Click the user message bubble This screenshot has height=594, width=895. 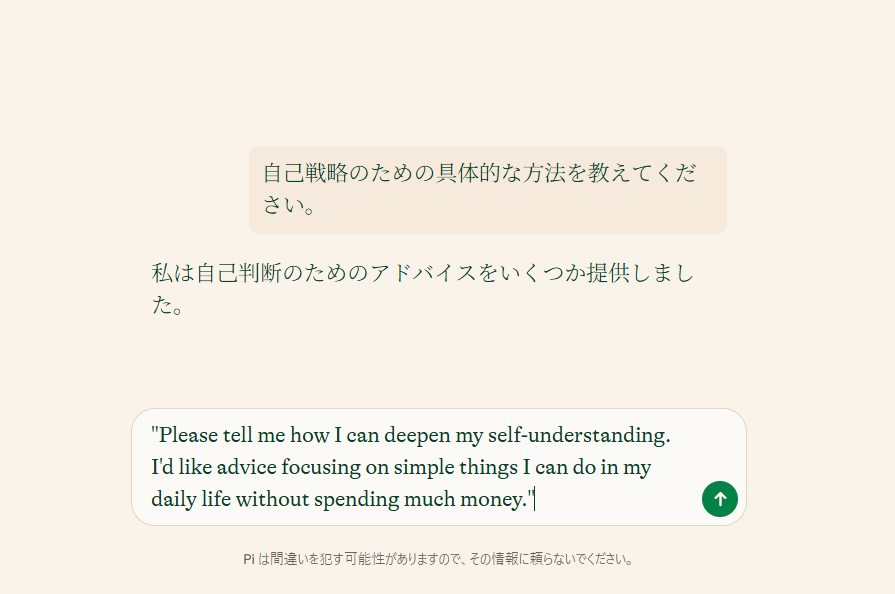[x=487, y=189]
